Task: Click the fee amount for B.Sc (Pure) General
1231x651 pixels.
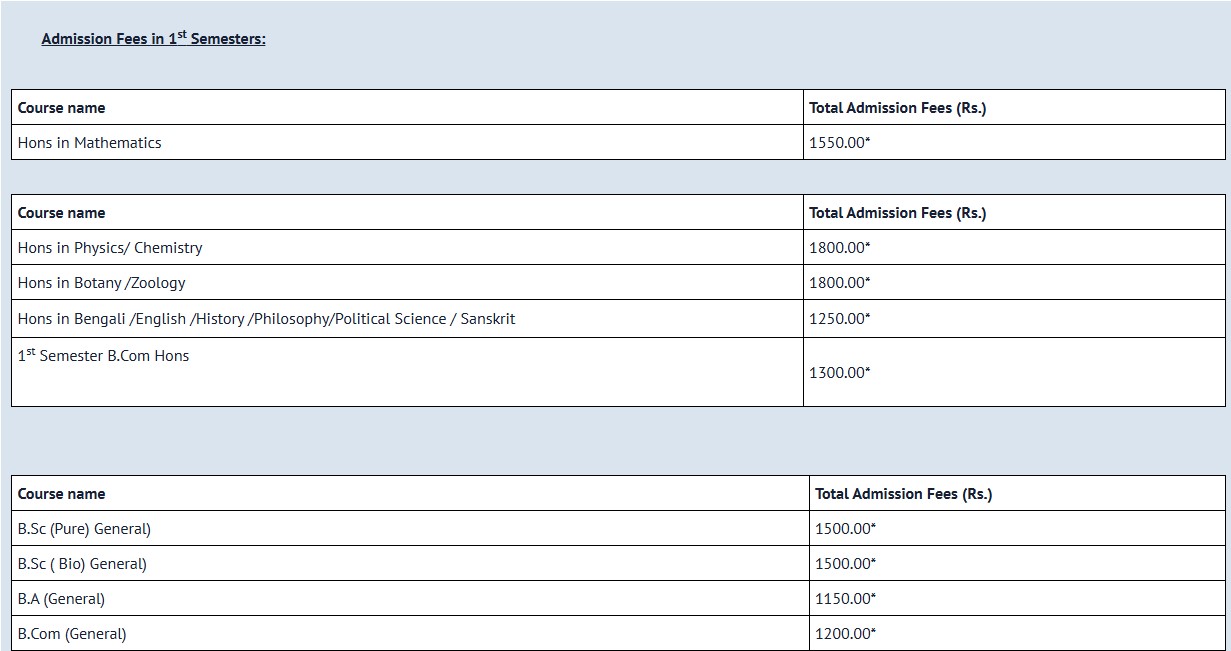Action: pyautogui.click(x=845, y=529)
